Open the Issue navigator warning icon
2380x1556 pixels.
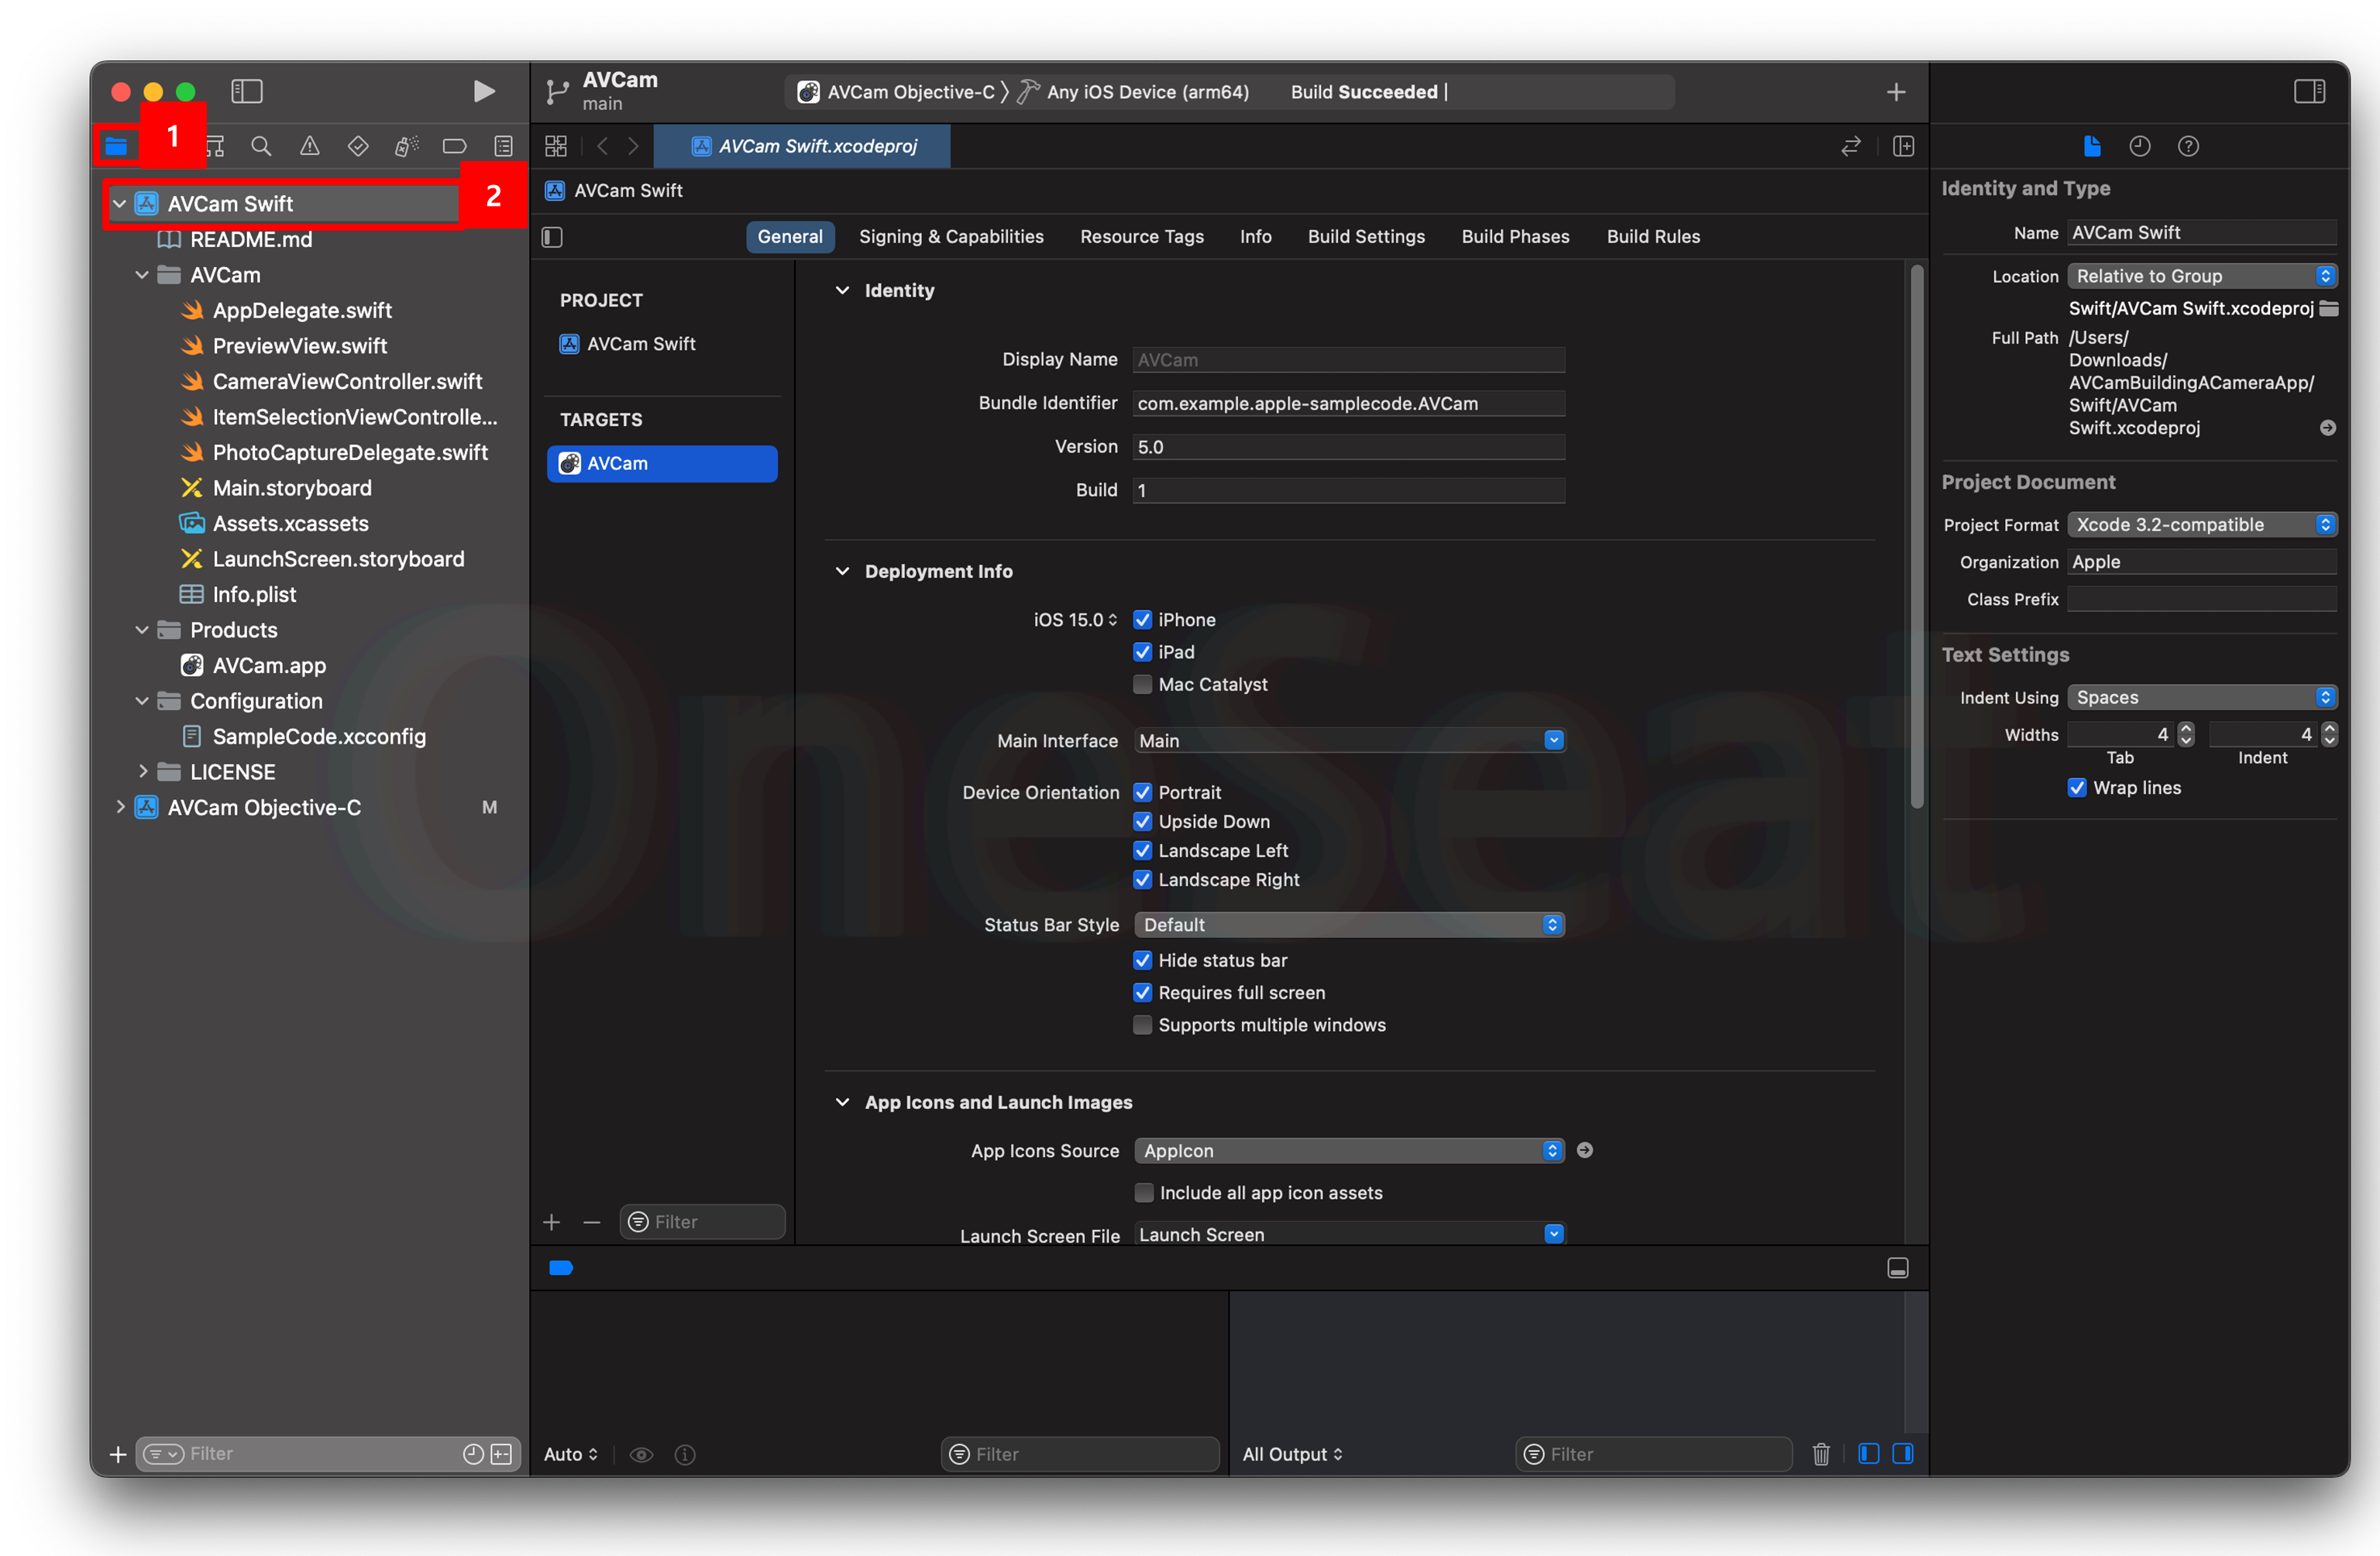[310, 146]
